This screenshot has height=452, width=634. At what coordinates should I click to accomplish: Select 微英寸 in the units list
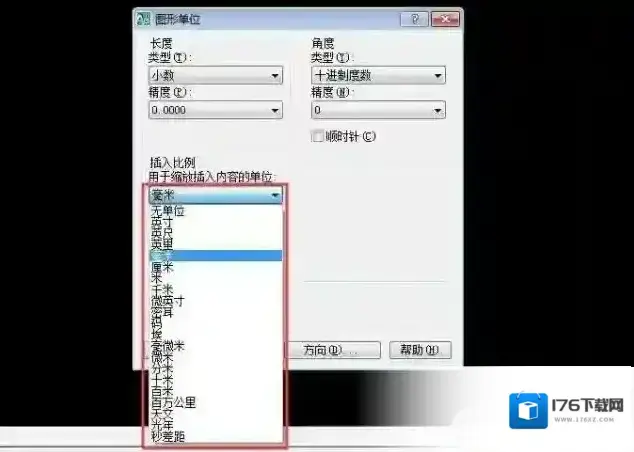[x=216, y=301]
